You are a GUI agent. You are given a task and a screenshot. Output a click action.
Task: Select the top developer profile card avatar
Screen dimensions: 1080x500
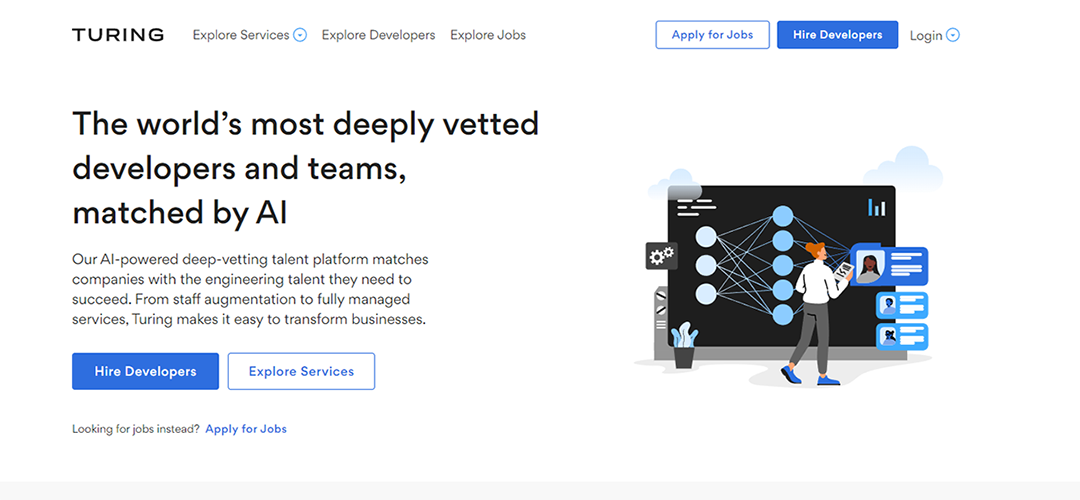tap(870, 267)
